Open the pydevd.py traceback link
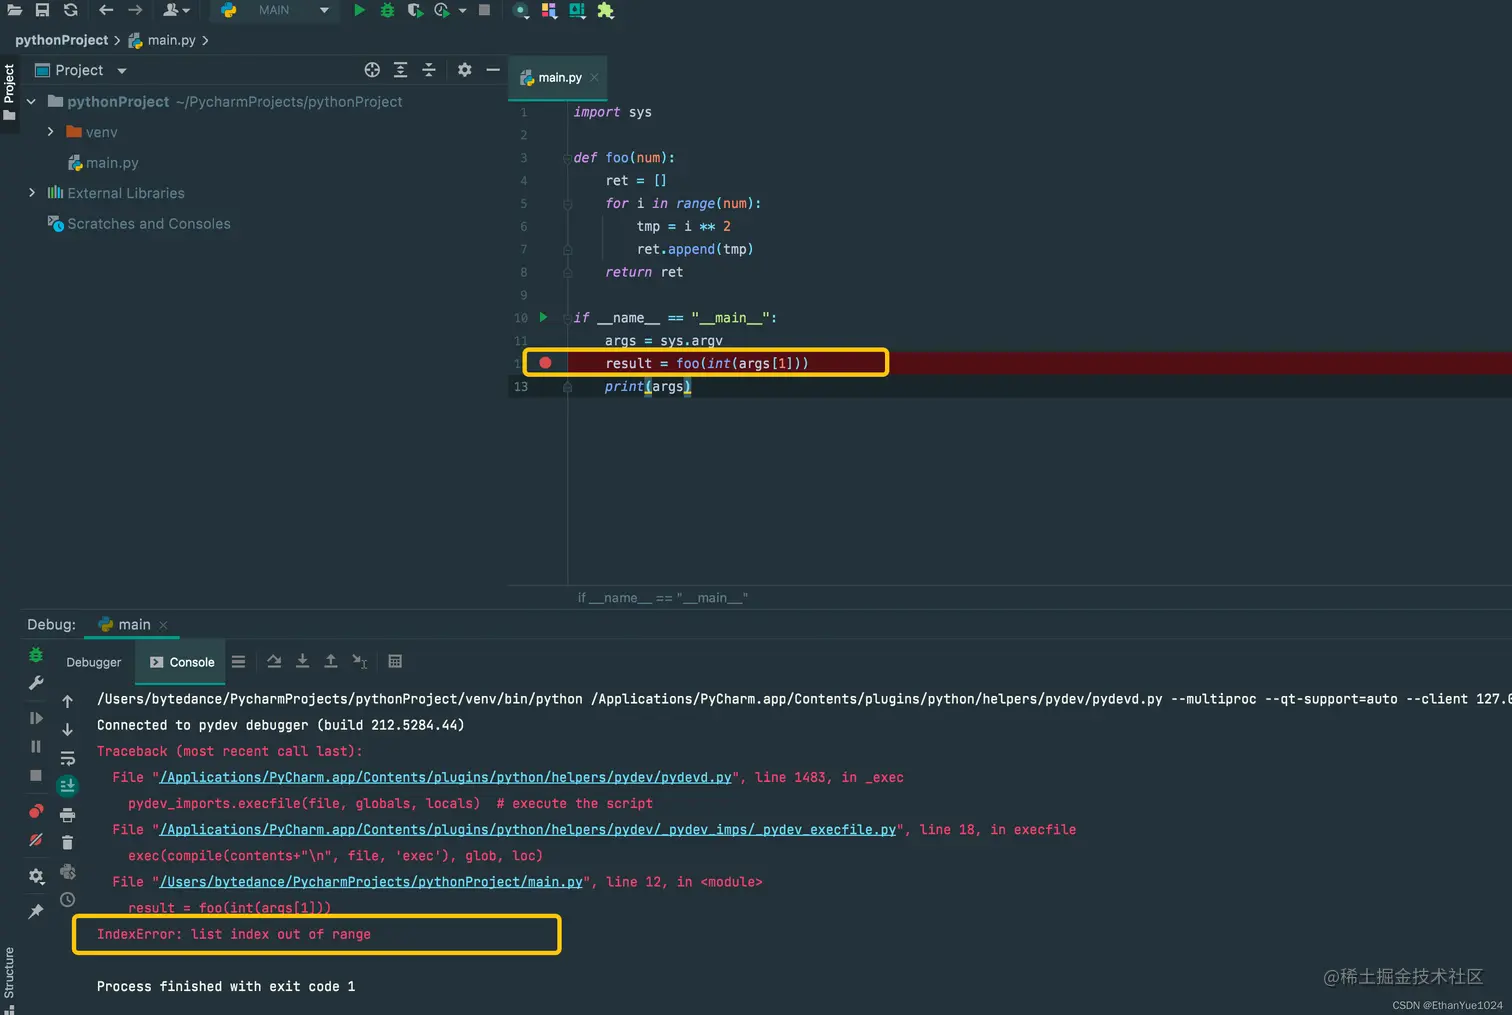This screenshot has width=1512, height=1015. 445,777
